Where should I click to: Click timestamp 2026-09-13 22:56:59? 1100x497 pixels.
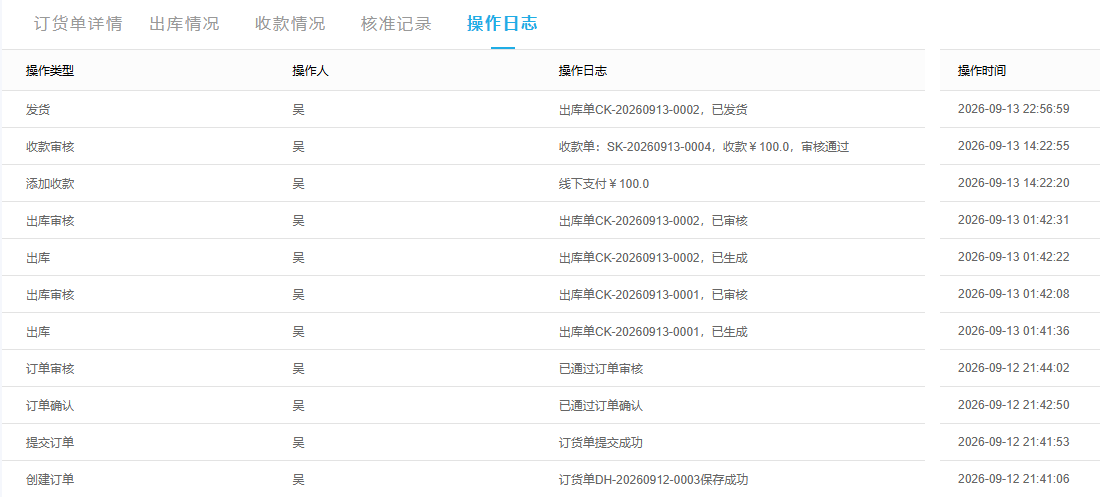[x=1013, y=110]
